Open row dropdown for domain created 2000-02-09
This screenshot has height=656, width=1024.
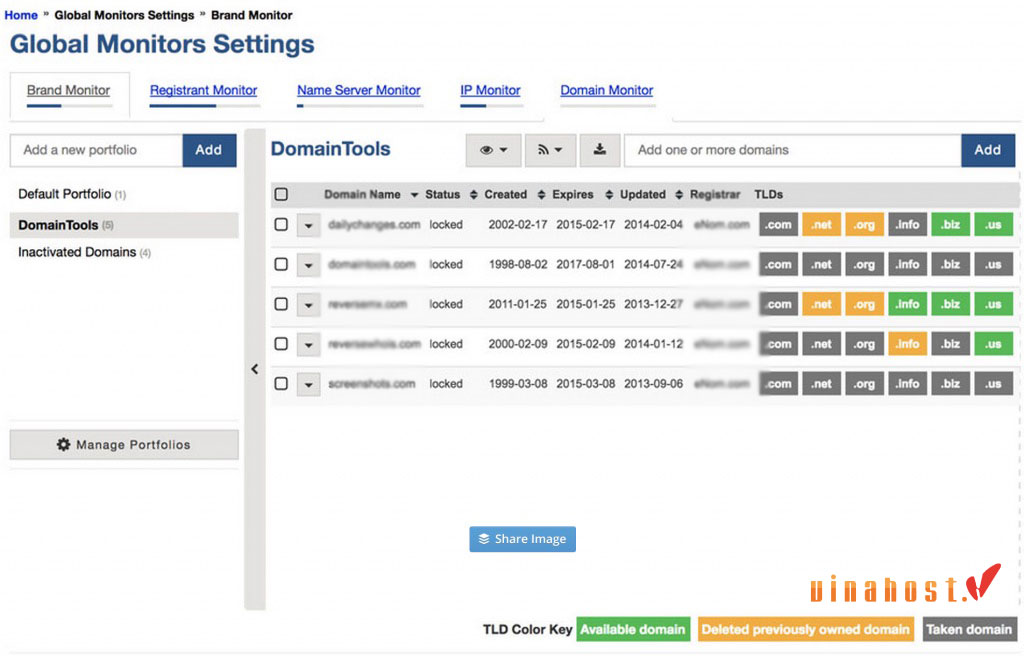coord(308,345)
